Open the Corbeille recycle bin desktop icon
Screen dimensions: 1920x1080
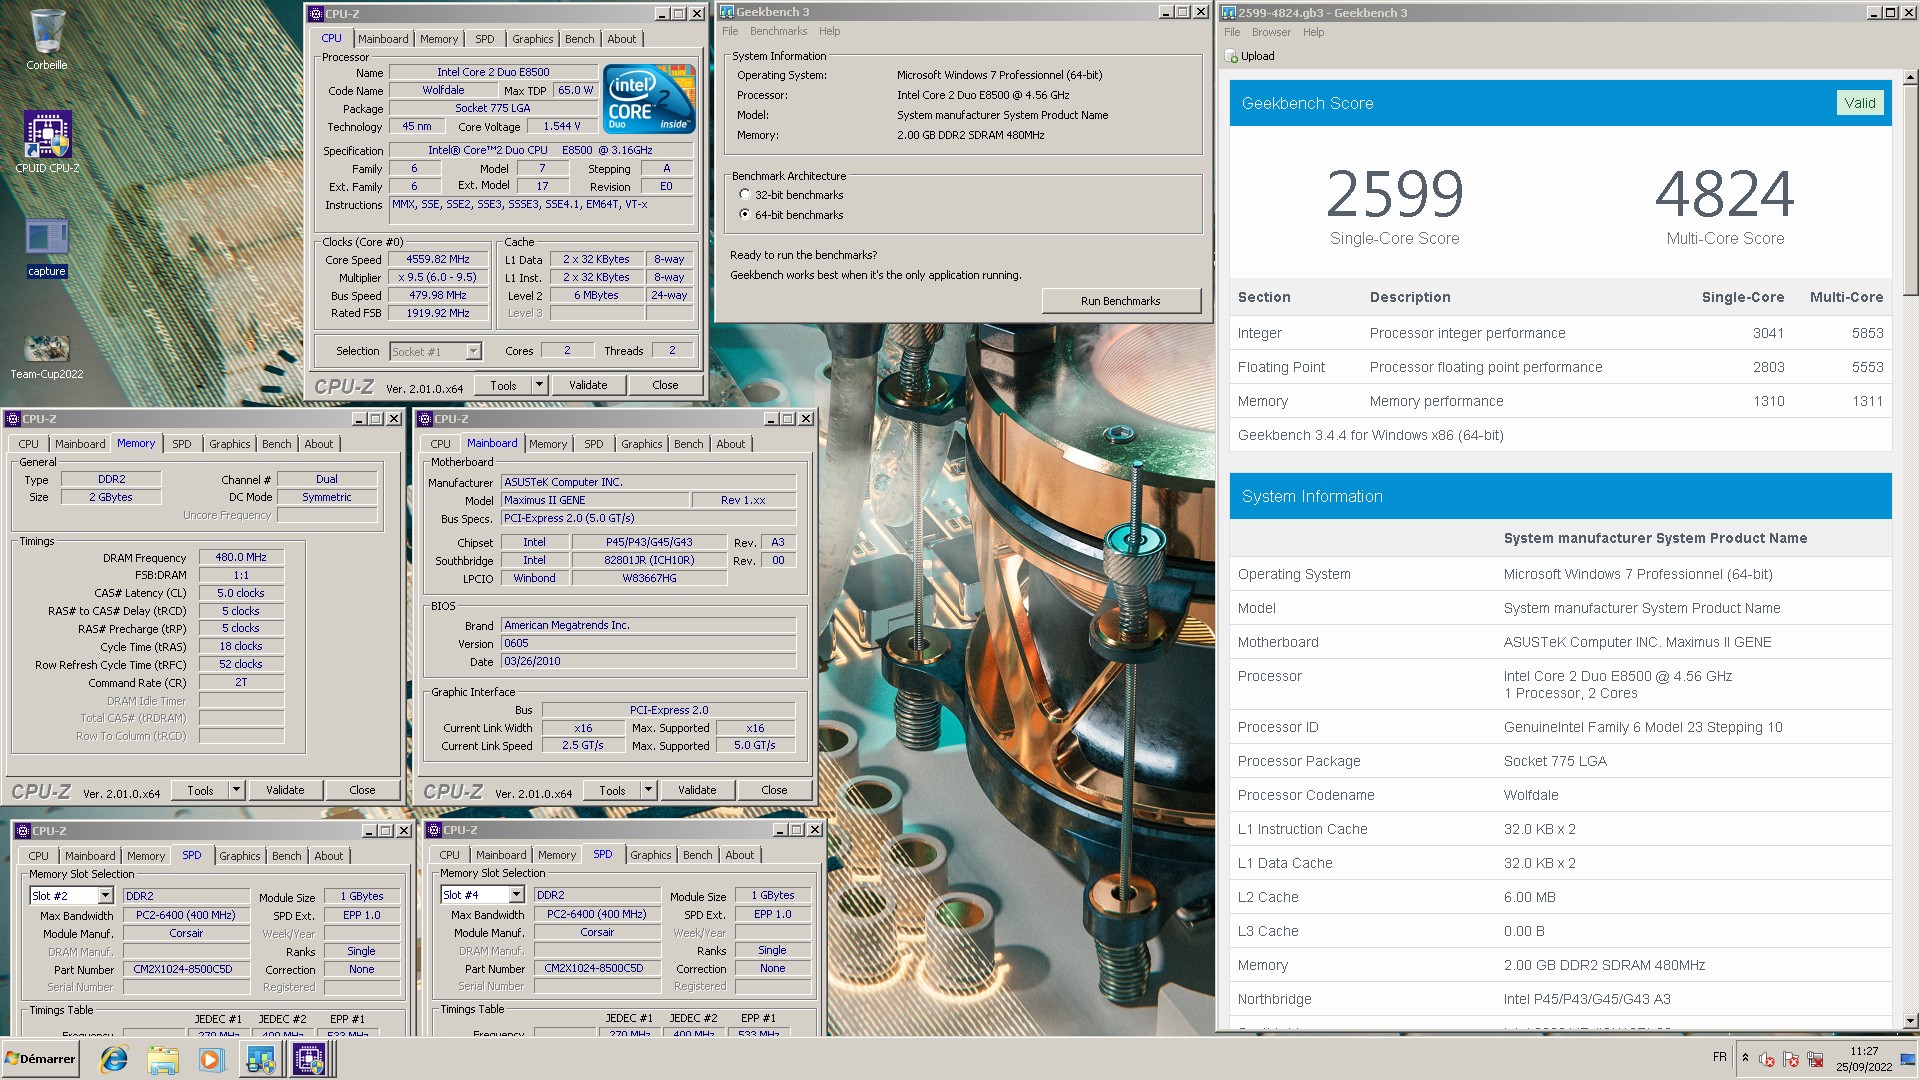point(47,40)
